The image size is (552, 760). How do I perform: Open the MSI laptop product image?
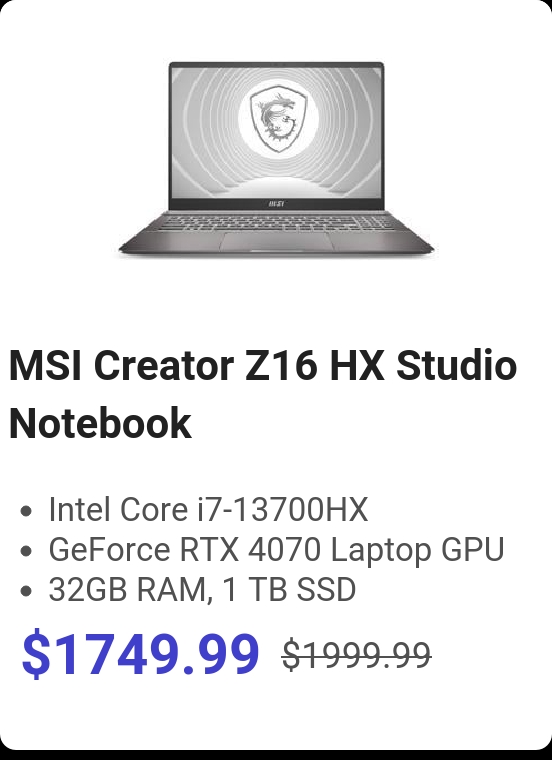click(x=276, y=160)
